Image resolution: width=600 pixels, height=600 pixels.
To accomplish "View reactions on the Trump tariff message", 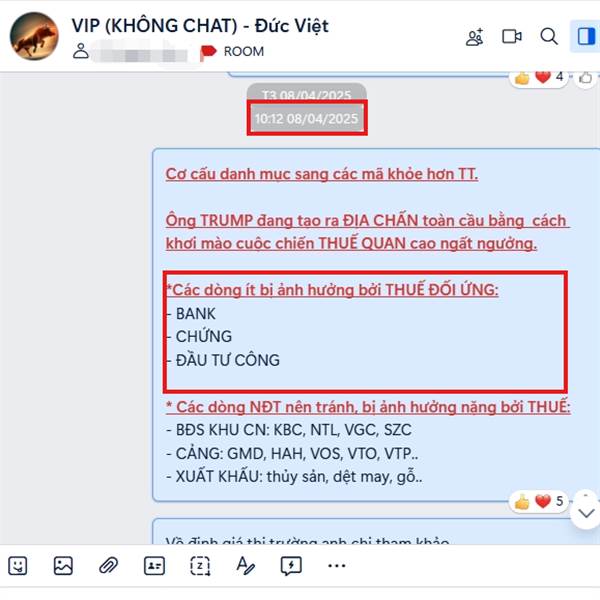I will click(538, 501).
